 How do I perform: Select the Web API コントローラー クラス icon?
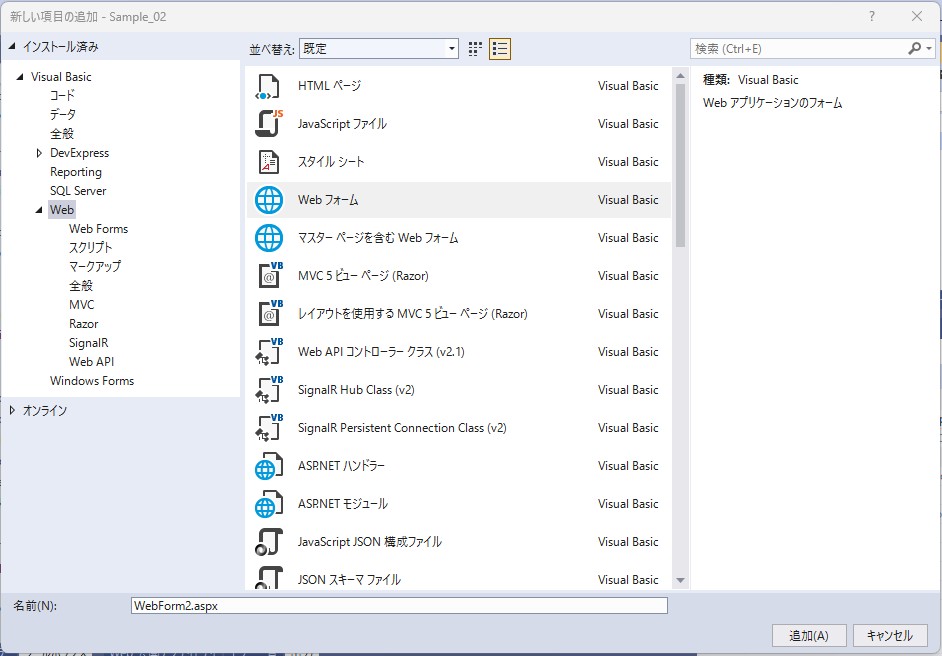click(x=269, y=352)
